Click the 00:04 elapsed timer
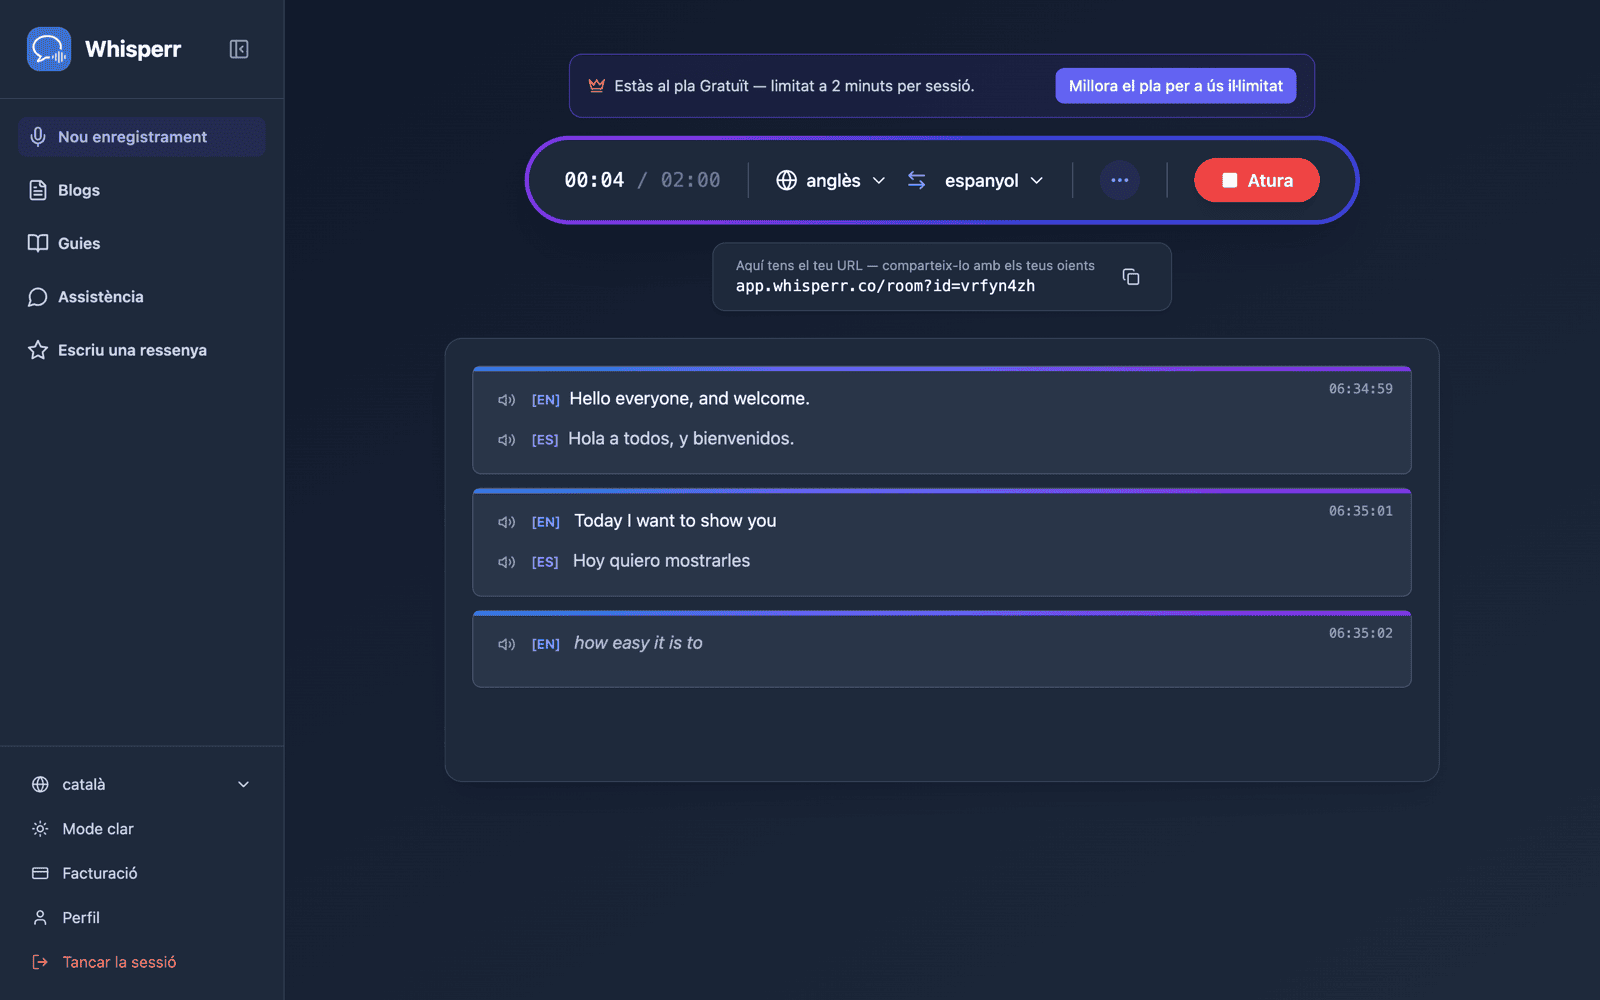The image size is (1600, 1000). pos(594,180)
